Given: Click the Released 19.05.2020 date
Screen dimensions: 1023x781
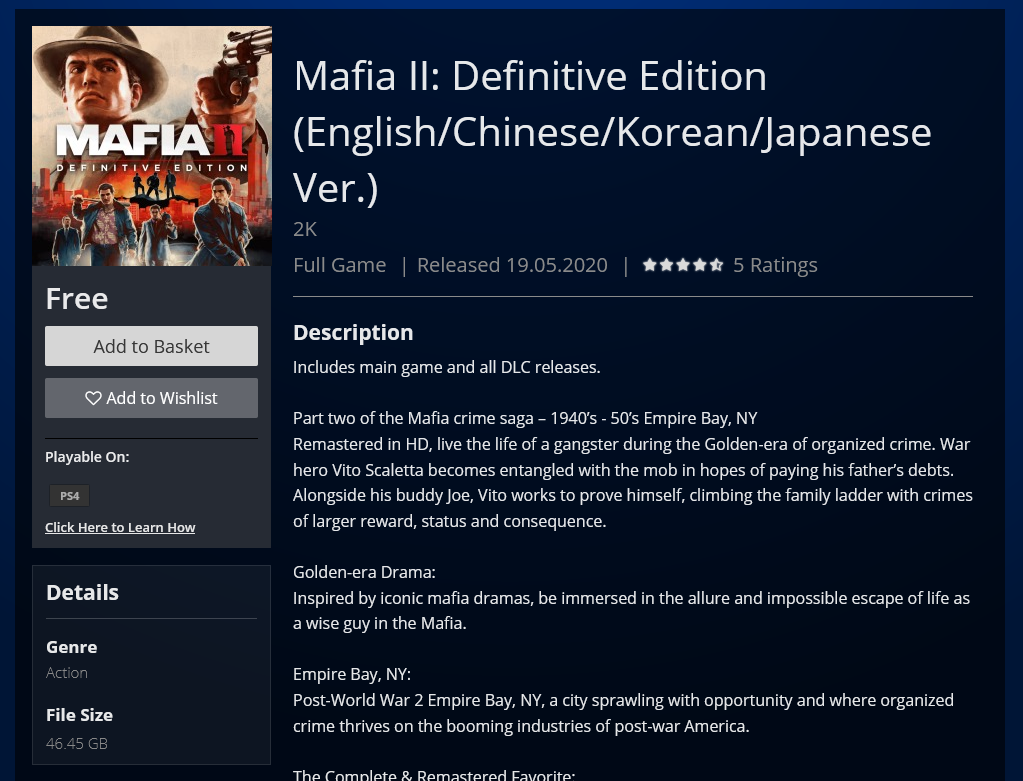Looking at the screenshot, I should [512, 265].
